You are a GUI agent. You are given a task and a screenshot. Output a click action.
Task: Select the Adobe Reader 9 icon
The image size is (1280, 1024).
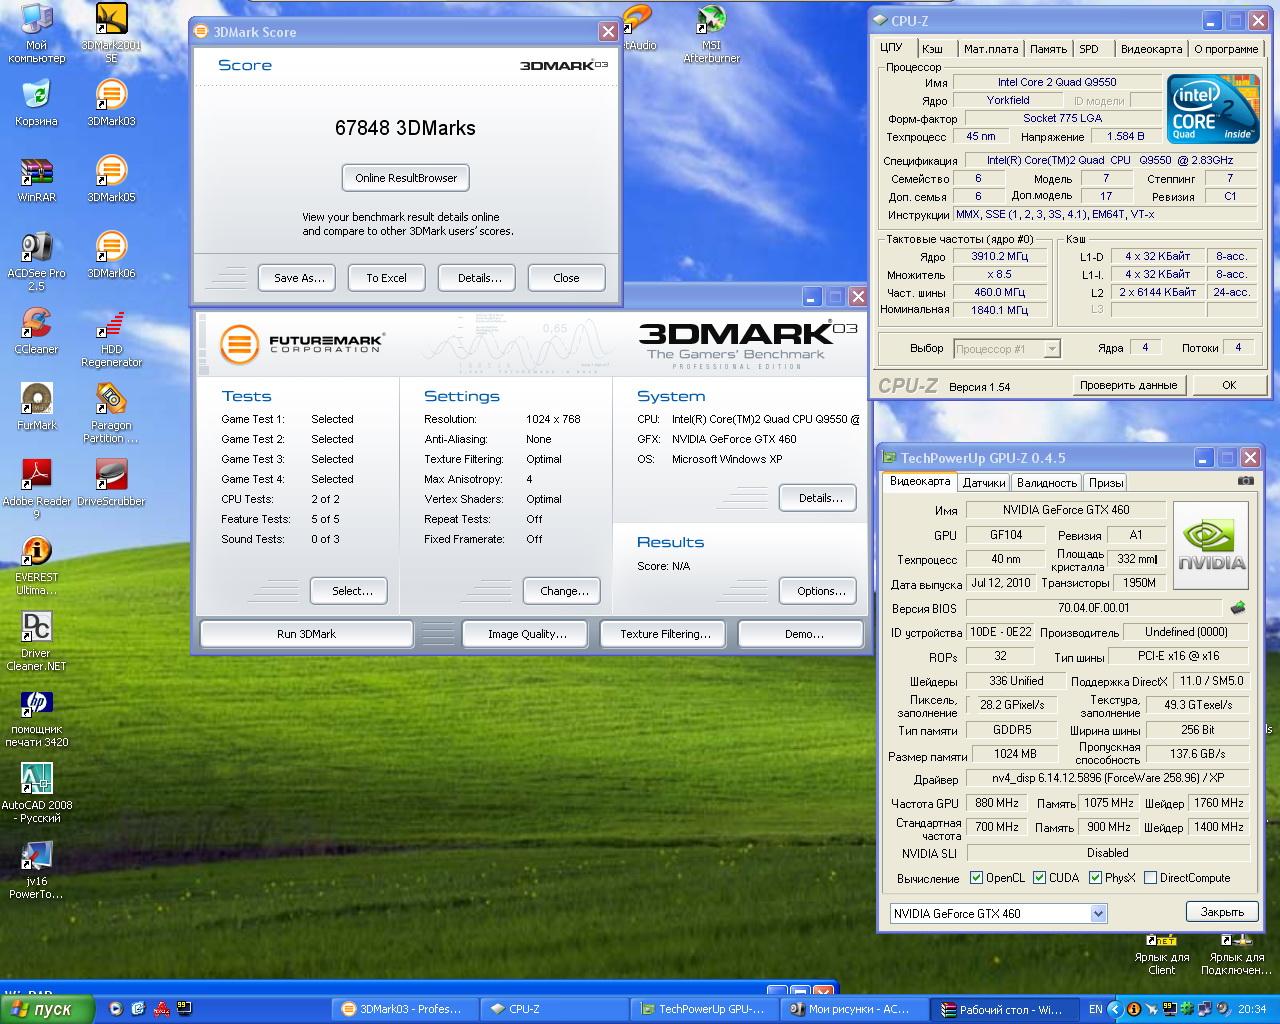pyautogui.click(x=37, y=490)
